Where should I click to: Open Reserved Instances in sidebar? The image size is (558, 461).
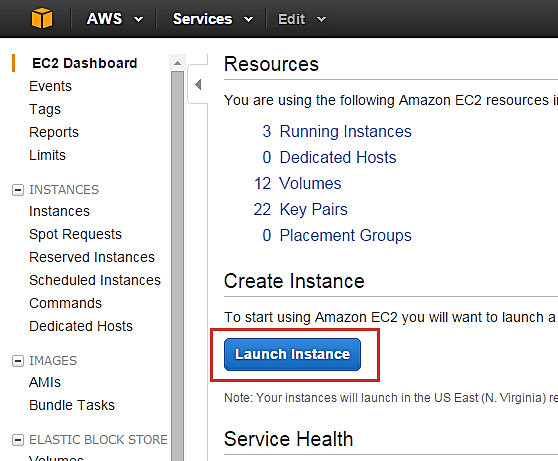pyautogui.click(x=92, y=257)
